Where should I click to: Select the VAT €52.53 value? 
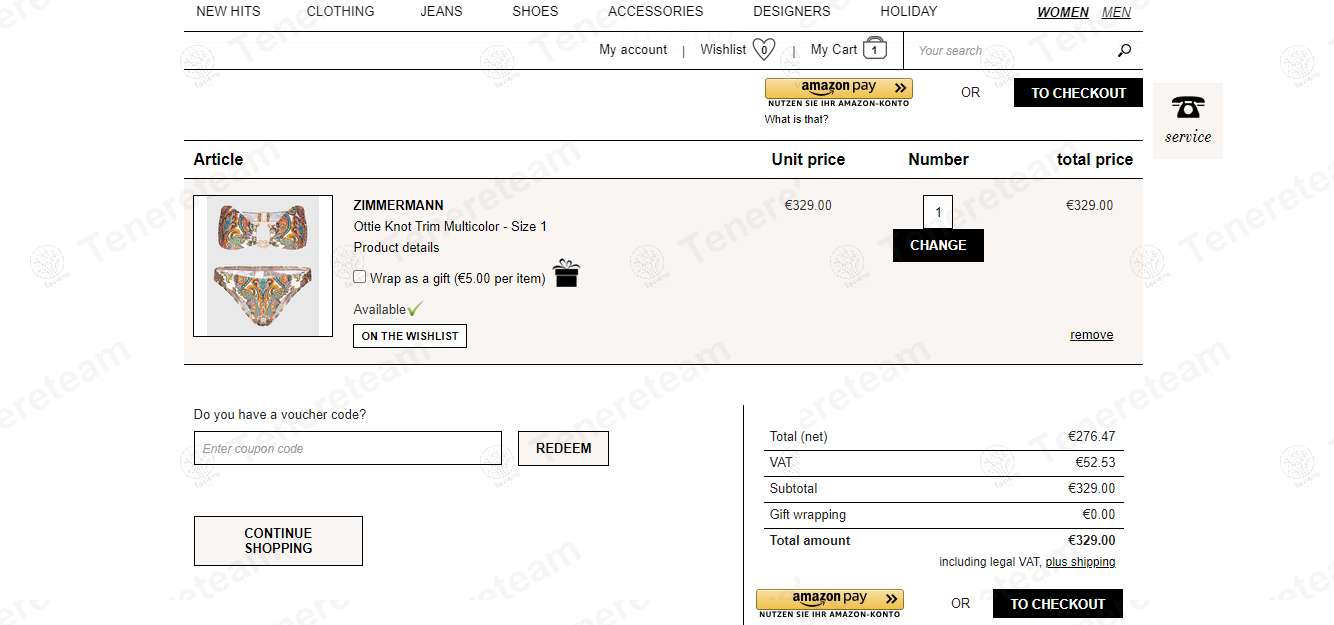pos(1095,462)
